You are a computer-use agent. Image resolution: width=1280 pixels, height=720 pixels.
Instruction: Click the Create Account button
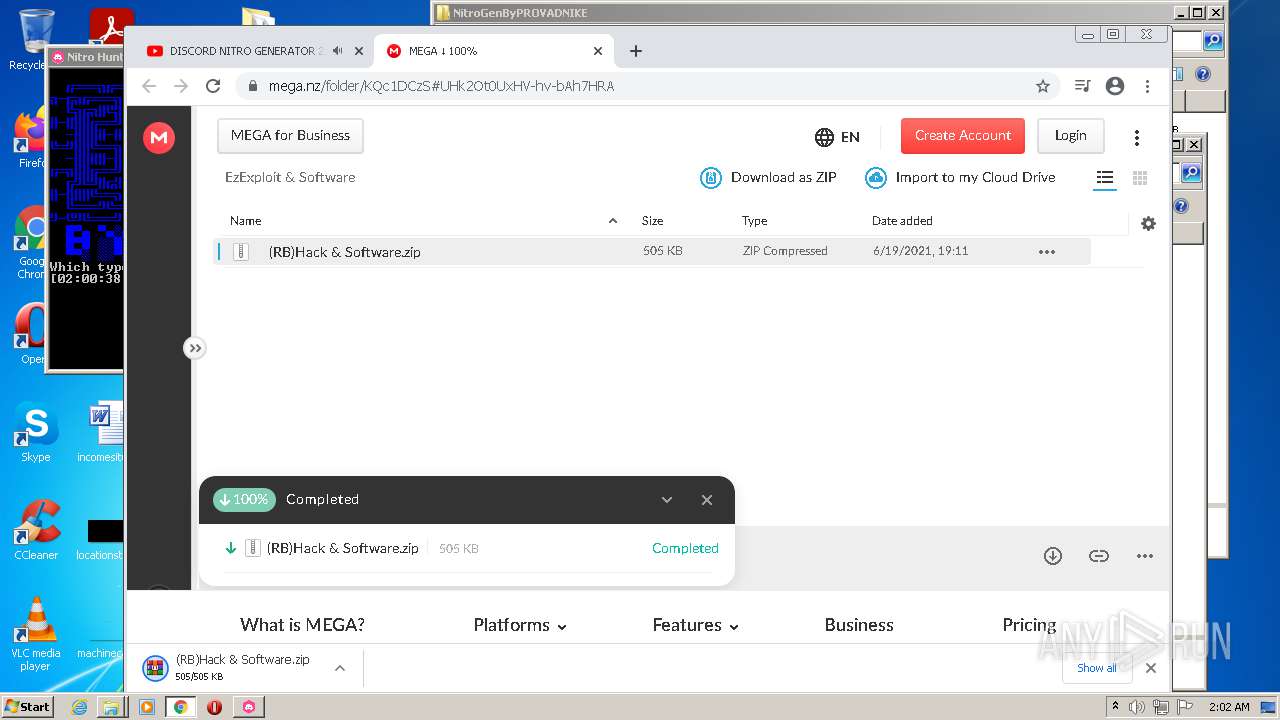pos(963,136)
